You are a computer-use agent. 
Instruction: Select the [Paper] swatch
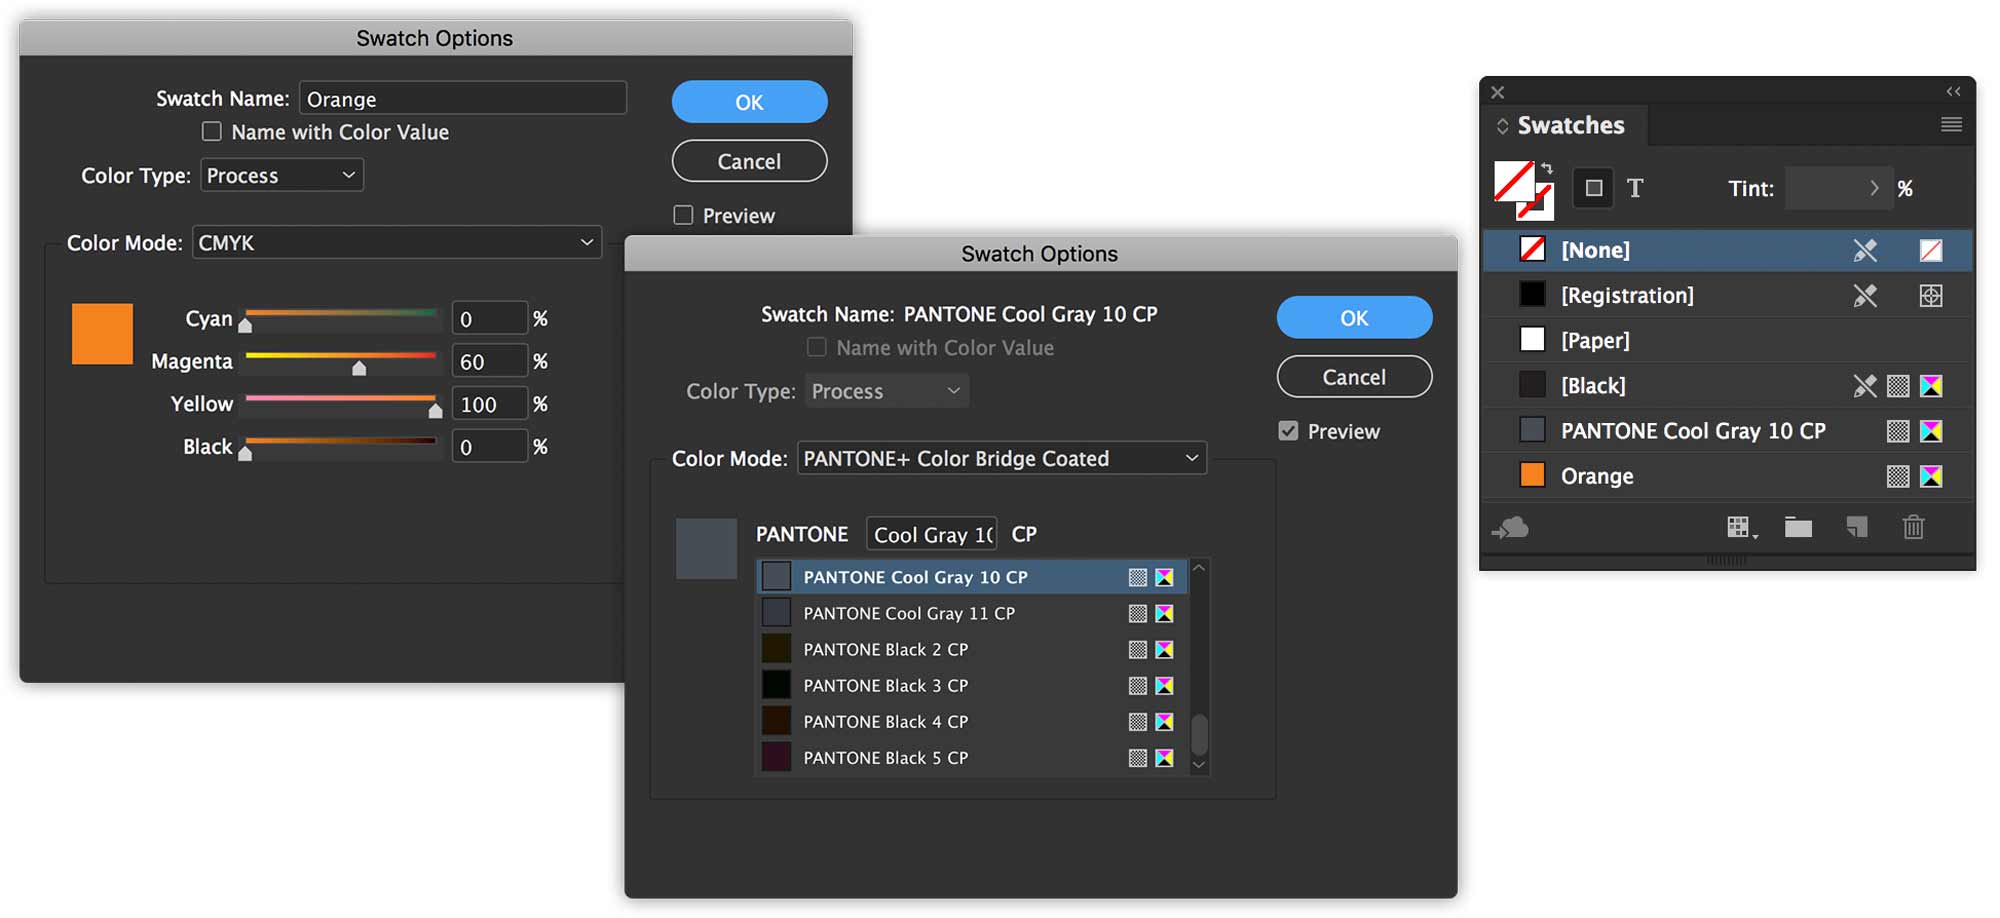pos(1727,340)
